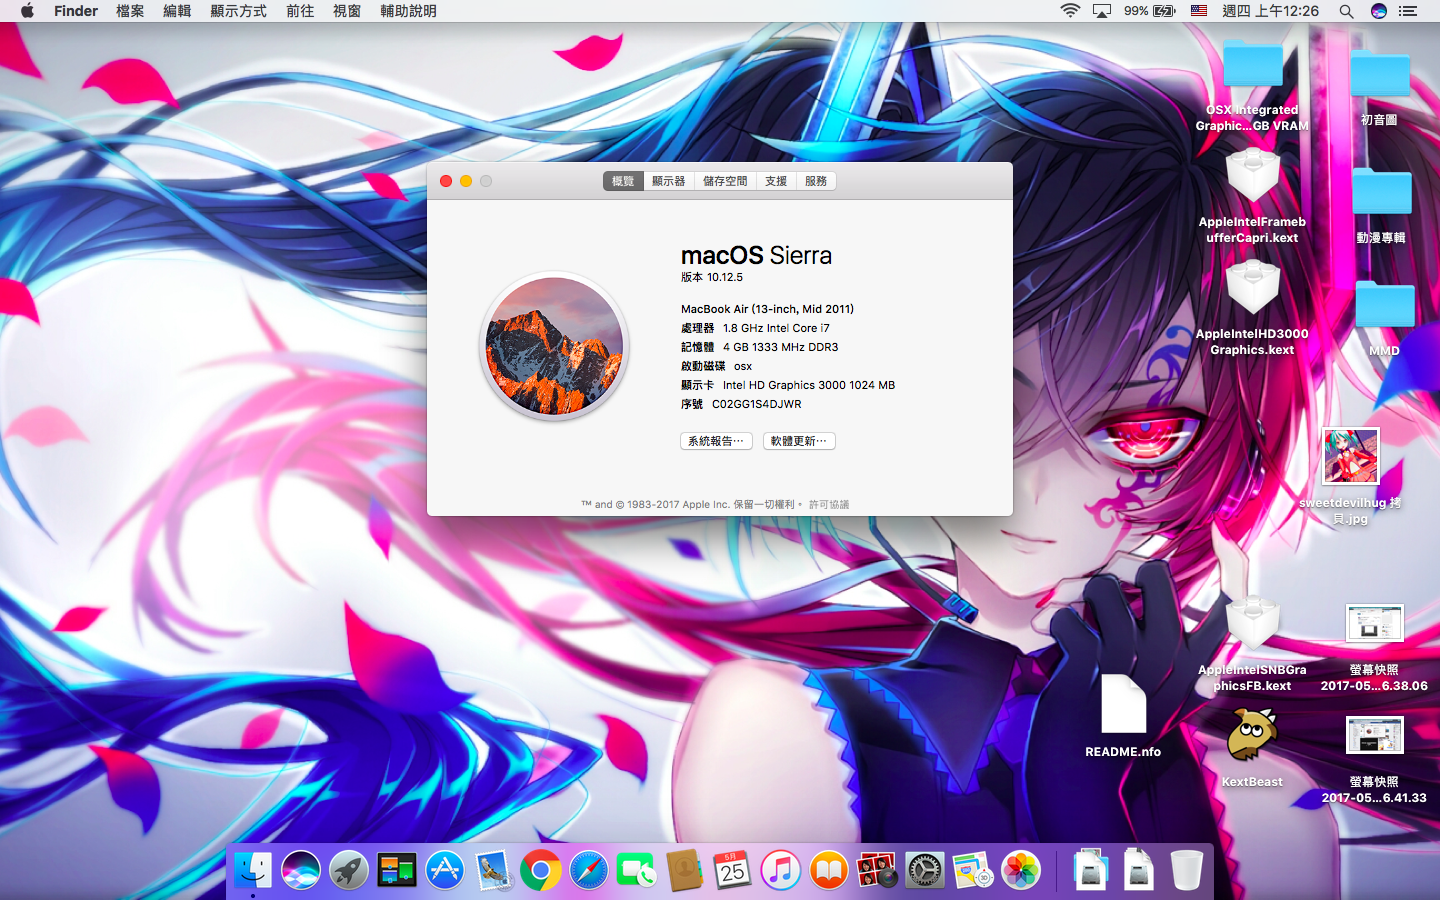Click the Siri icon in menu bar

(1379, 11)
